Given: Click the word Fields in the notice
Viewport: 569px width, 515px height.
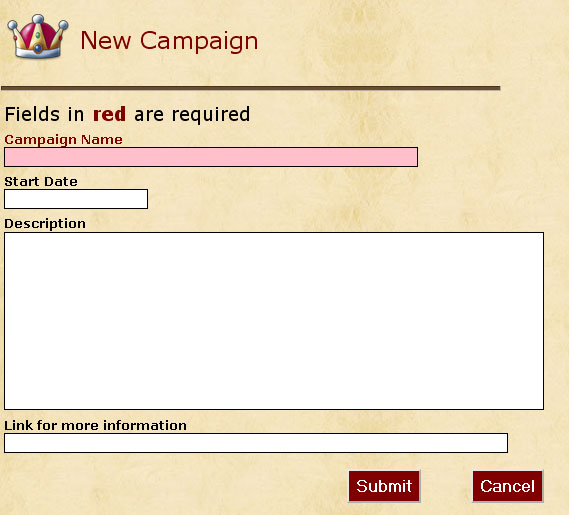Looking at the screenshot, I should pyautogui.click(x=32, y=114).
